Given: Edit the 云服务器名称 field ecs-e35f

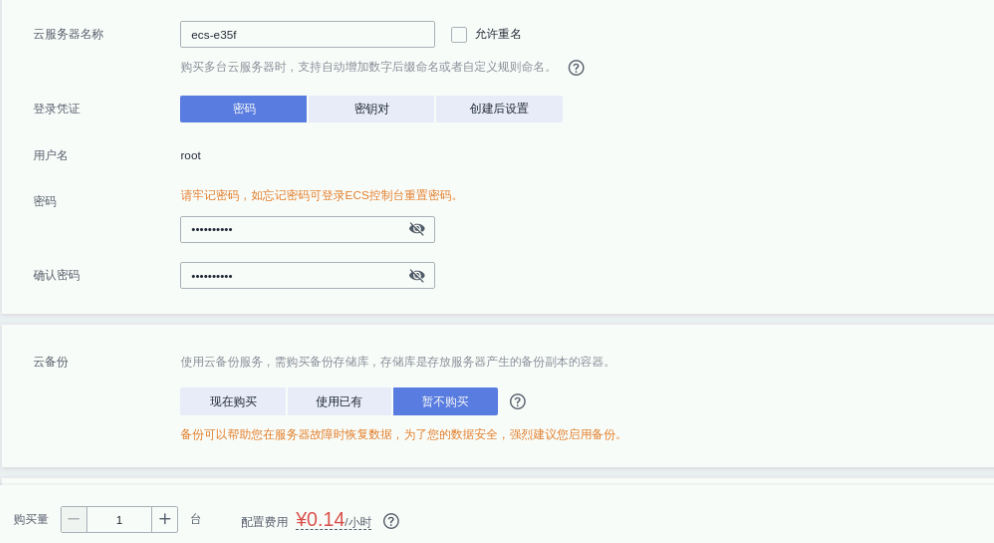Looking at the screenshot, I should 307,34.
